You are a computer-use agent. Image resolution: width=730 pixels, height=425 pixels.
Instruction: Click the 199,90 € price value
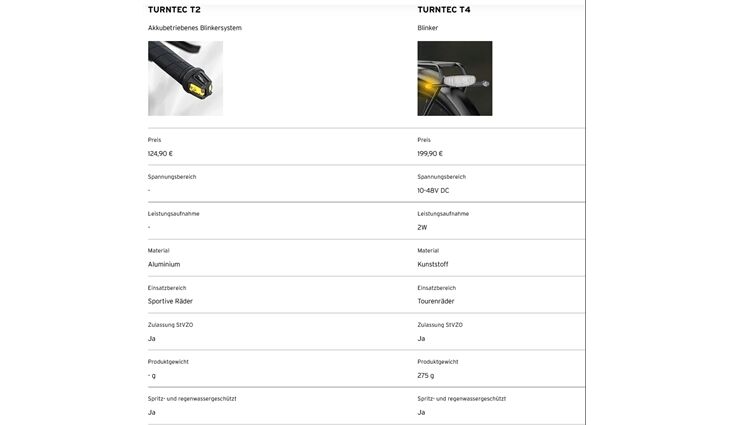(x=430, y=154)
